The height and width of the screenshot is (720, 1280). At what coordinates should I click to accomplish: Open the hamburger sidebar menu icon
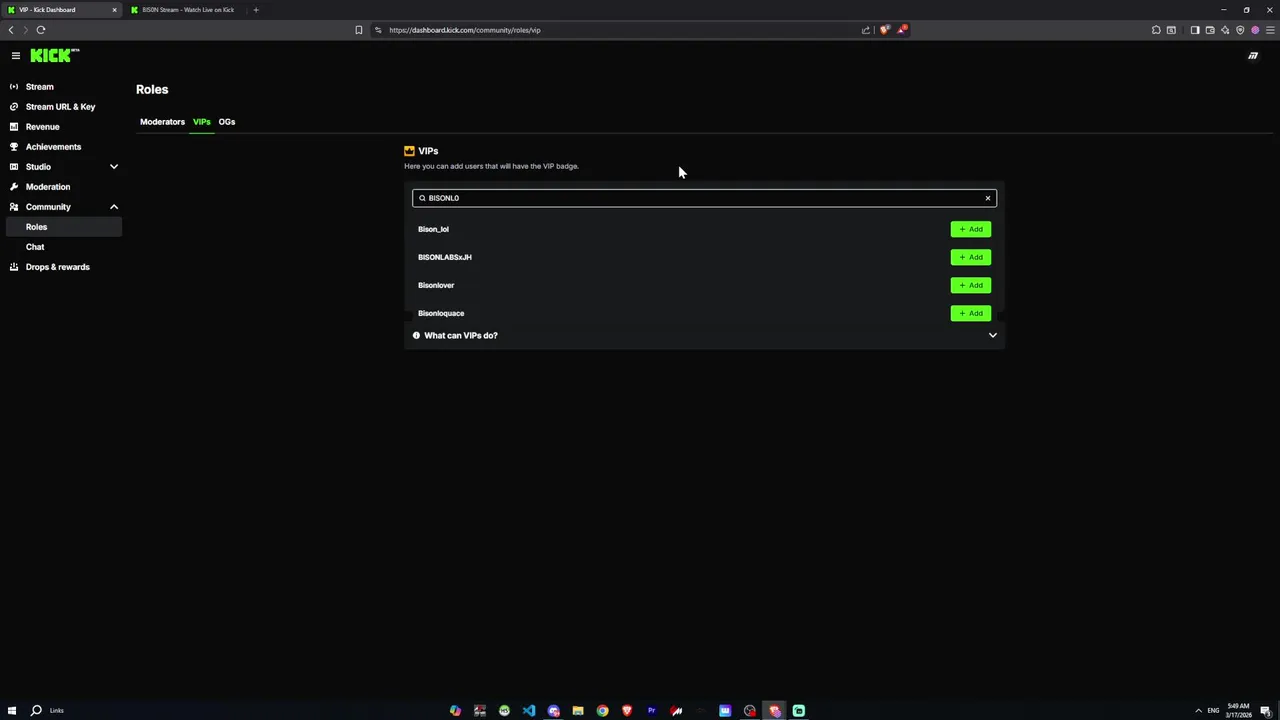(16, 56)
